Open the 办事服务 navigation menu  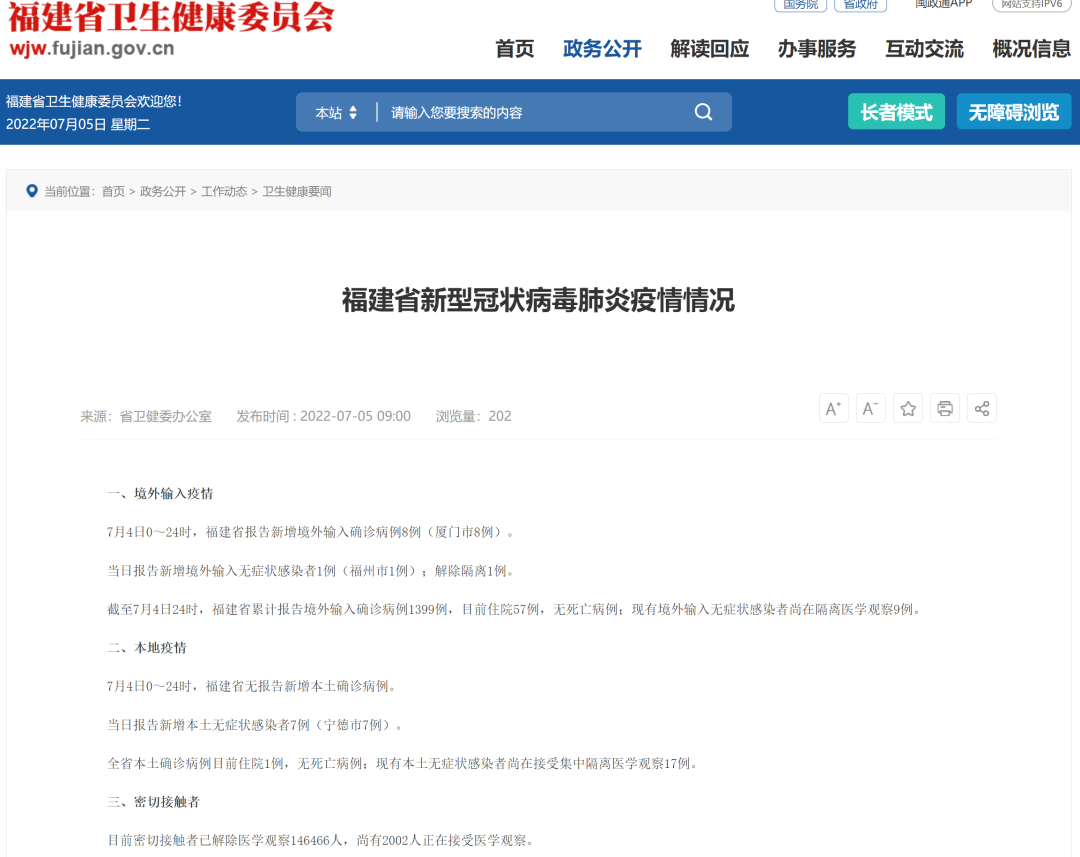point(817,49)
